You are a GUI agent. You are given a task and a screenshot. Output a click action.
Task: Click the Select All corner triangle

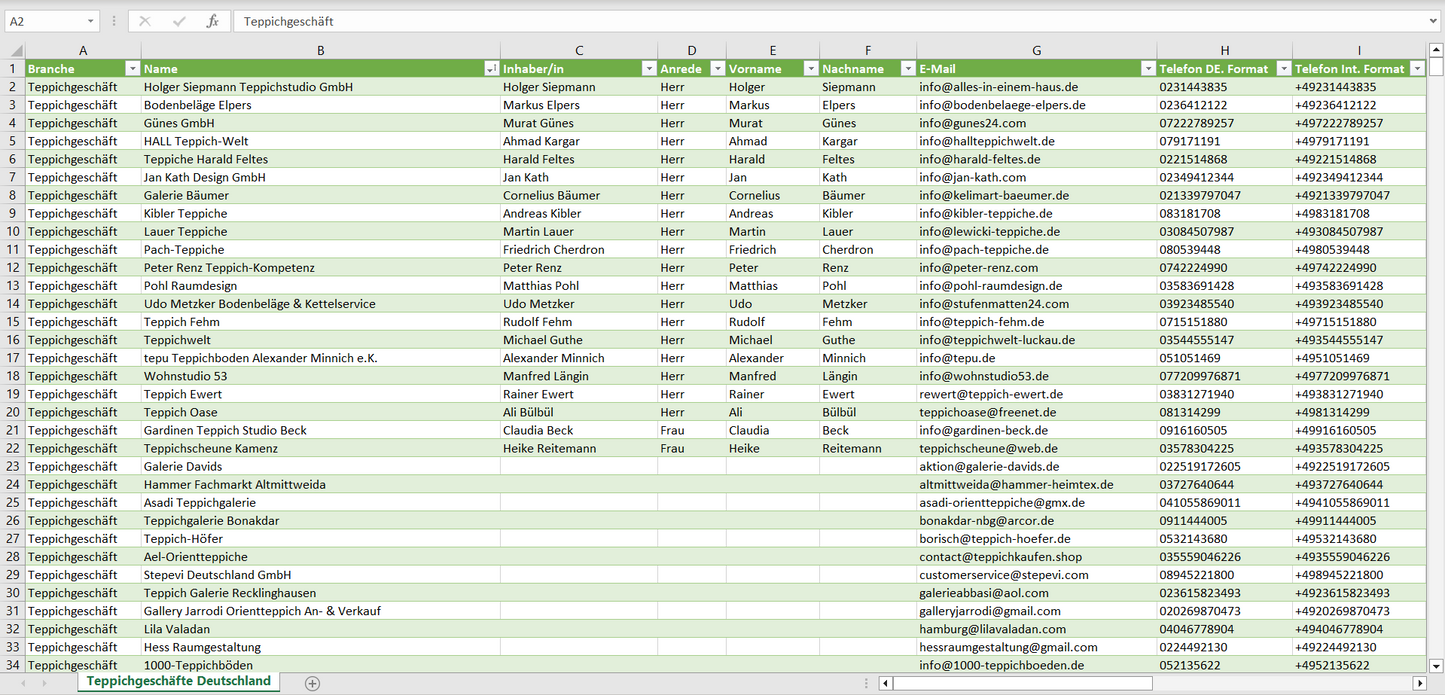point(15,50)
